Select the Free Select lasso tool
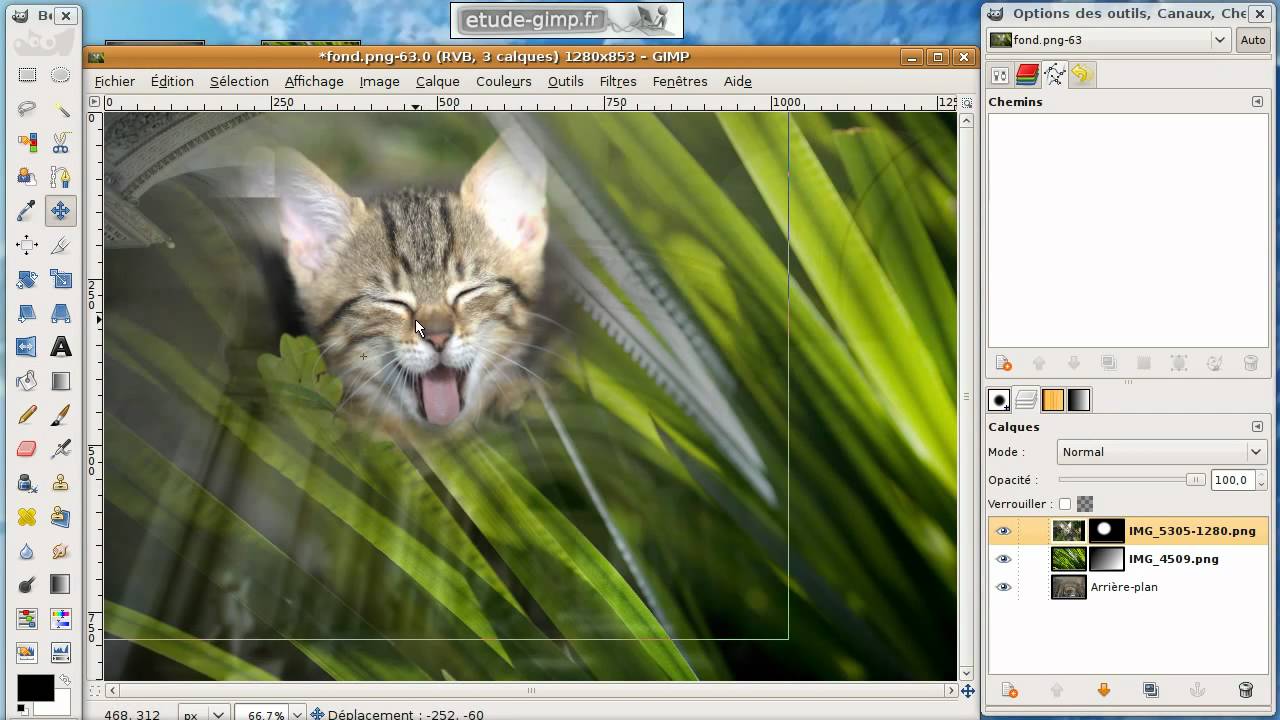This screenshot has height=720, width=1280. click(x=27, y=109)
